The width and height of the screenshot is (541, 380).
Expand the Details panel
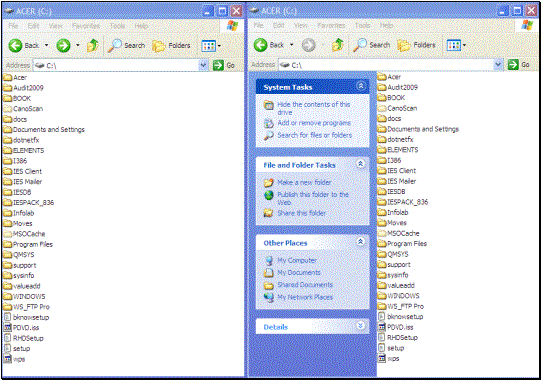[x=360, y=325]
